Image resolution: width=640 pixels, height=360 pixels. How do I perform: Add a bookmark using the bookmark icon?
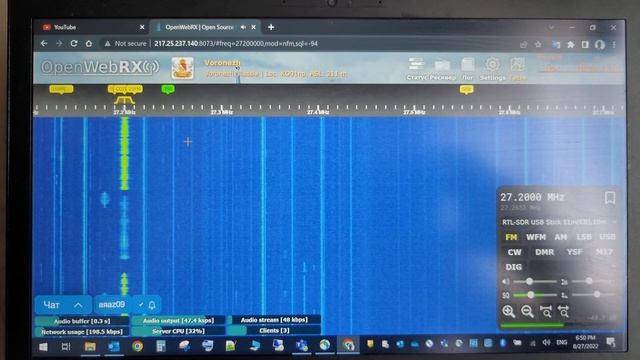[610, 198]
